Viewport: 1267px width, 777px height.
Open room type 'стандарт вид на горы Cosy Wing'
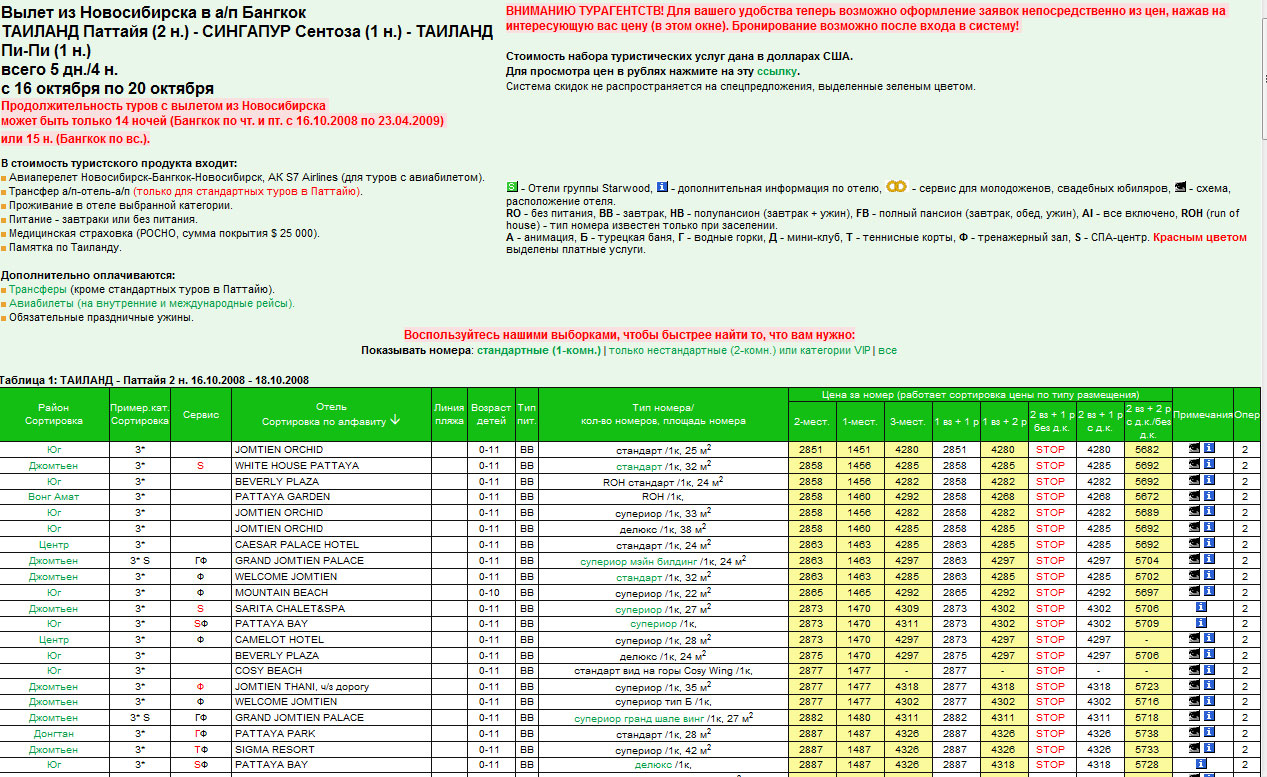point(658,671)
